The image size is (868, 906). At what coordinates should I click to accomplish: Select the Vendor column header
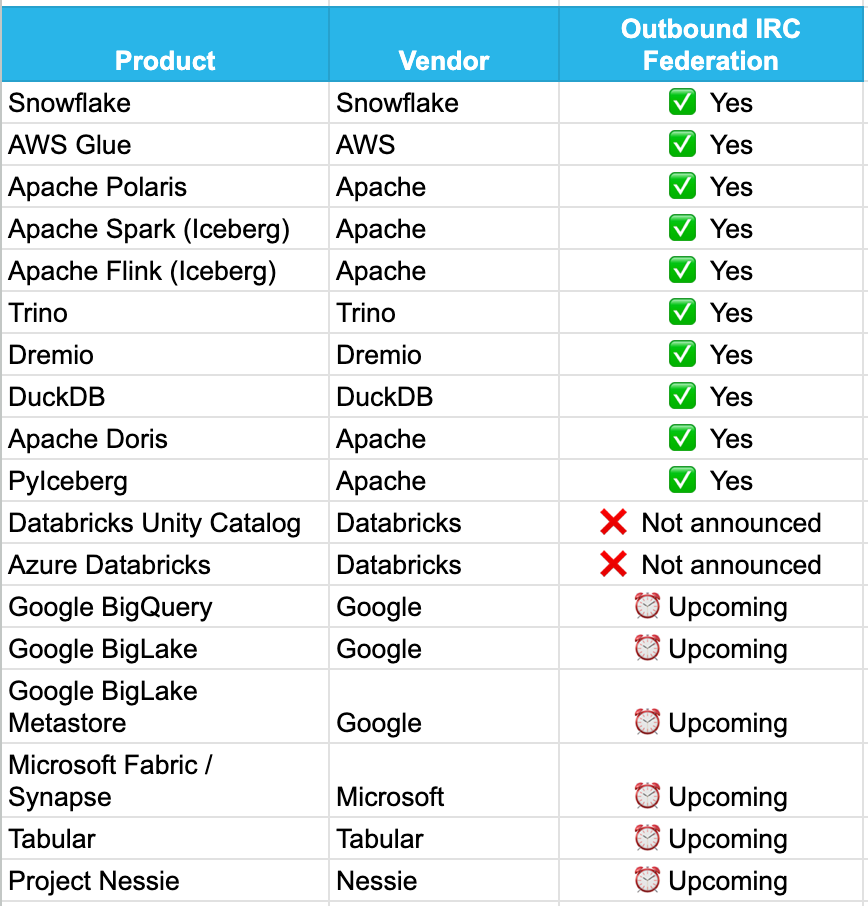[443, 61]
